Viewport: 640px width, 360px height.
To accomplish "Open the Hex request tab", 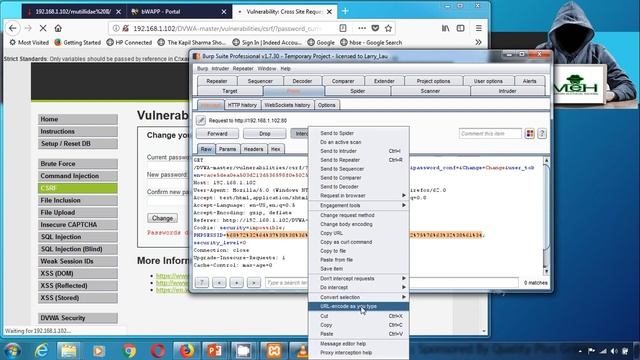I will click(276, 149).
